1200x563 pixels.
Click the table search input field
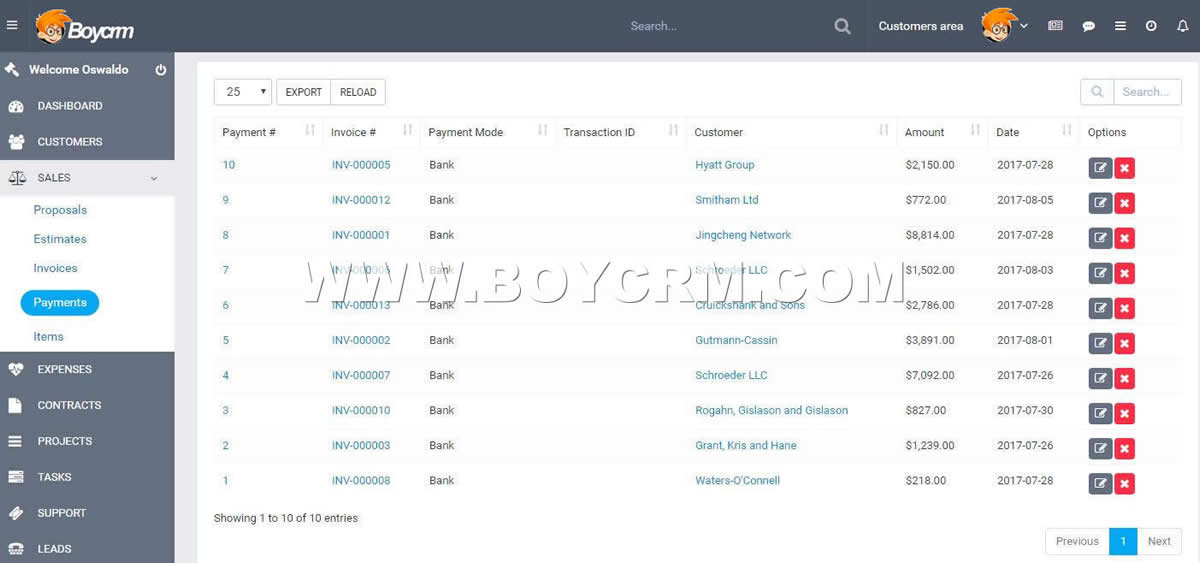click(x=1146, y=92)
